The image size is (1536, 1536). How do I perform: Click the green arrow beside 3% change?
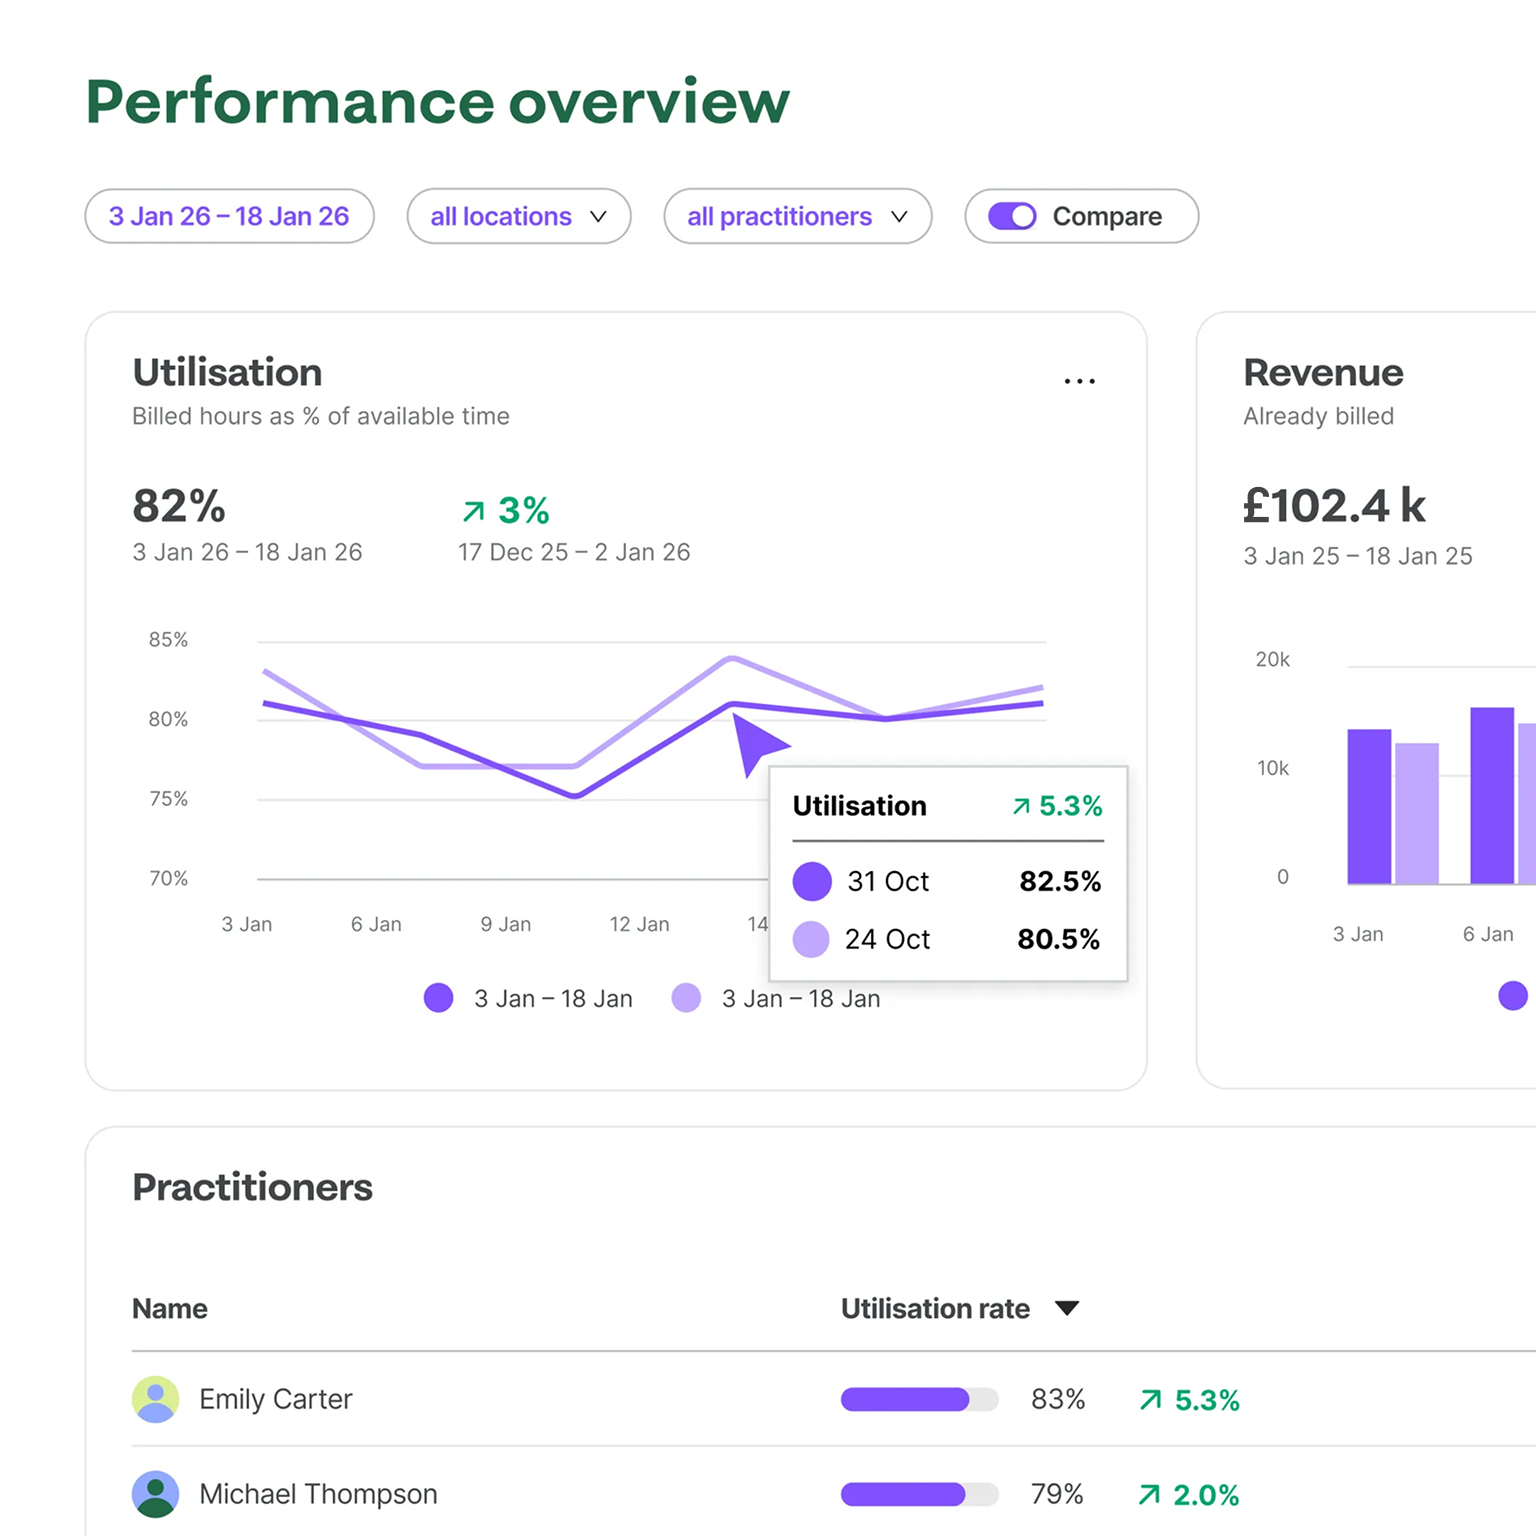(473, 512)
